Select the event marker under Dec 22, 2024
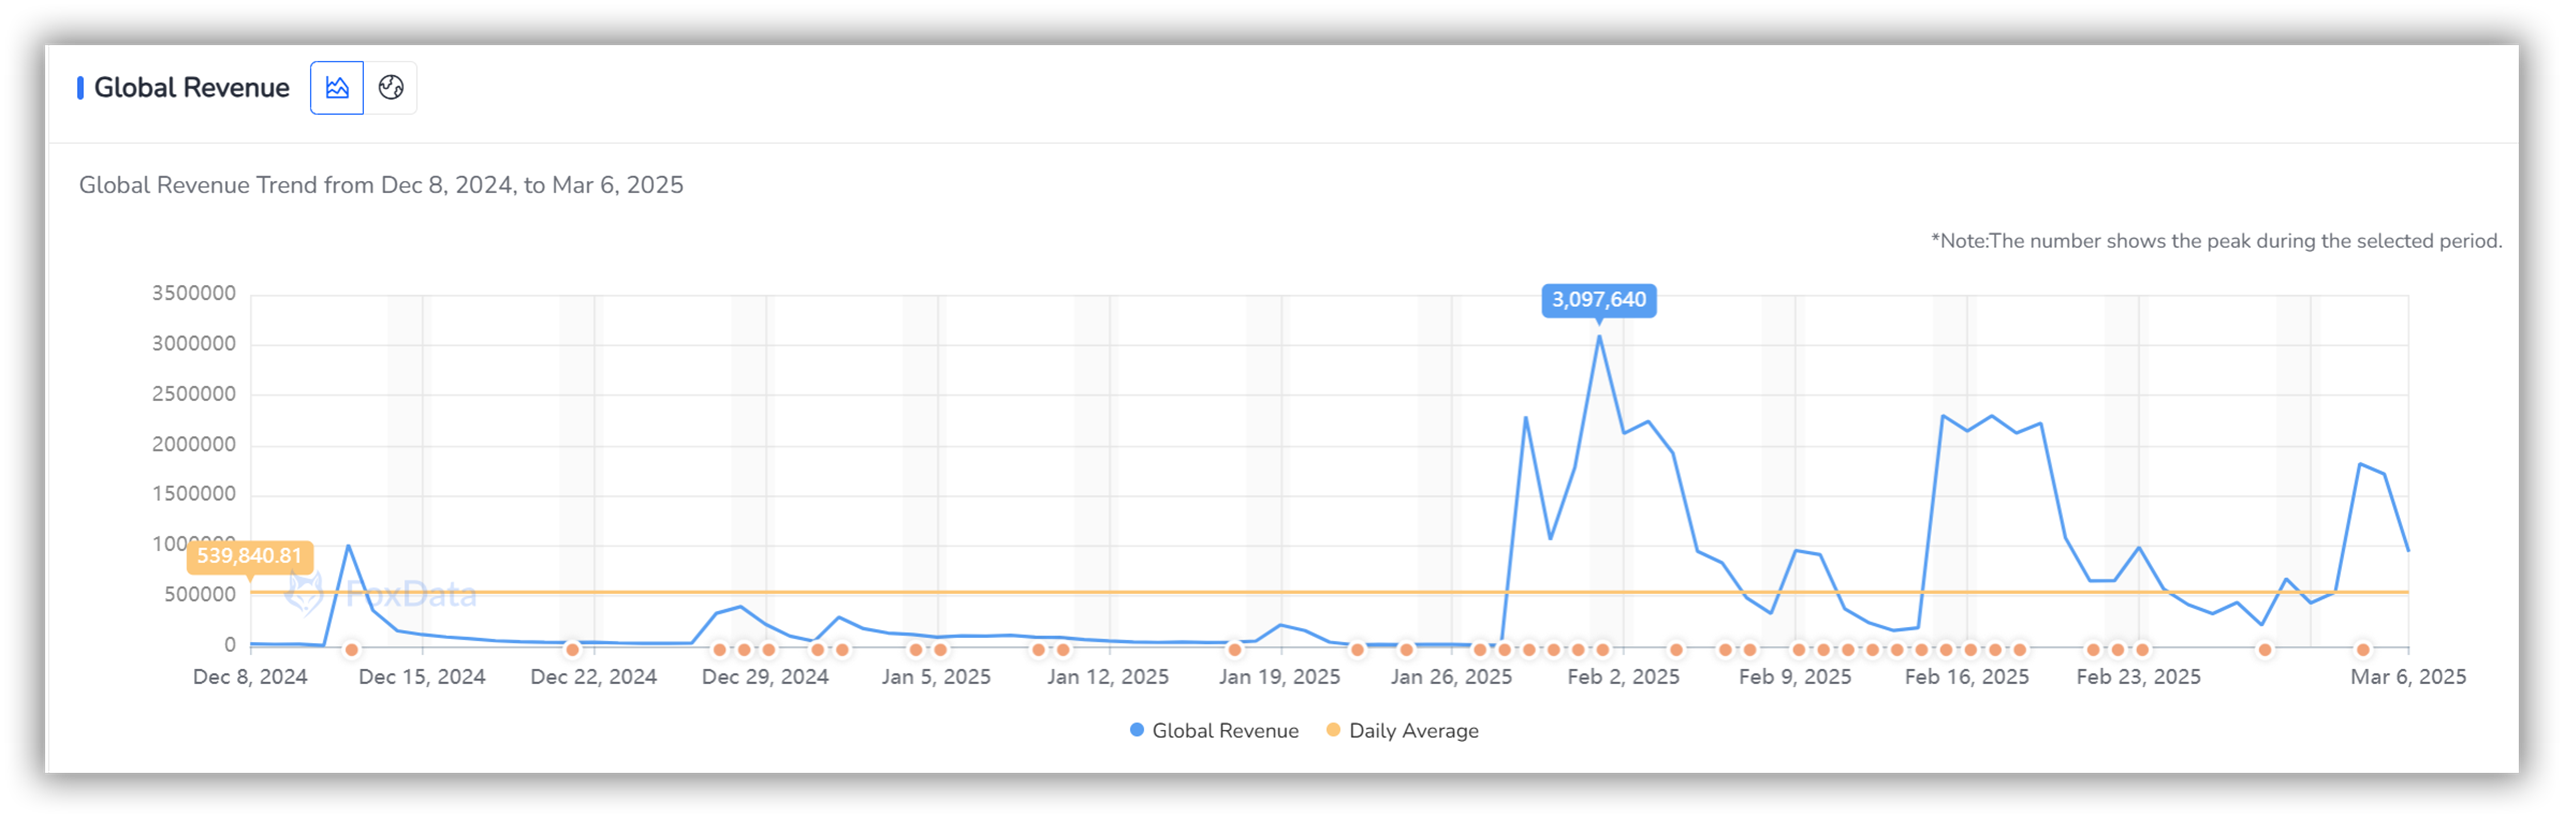 572,650
